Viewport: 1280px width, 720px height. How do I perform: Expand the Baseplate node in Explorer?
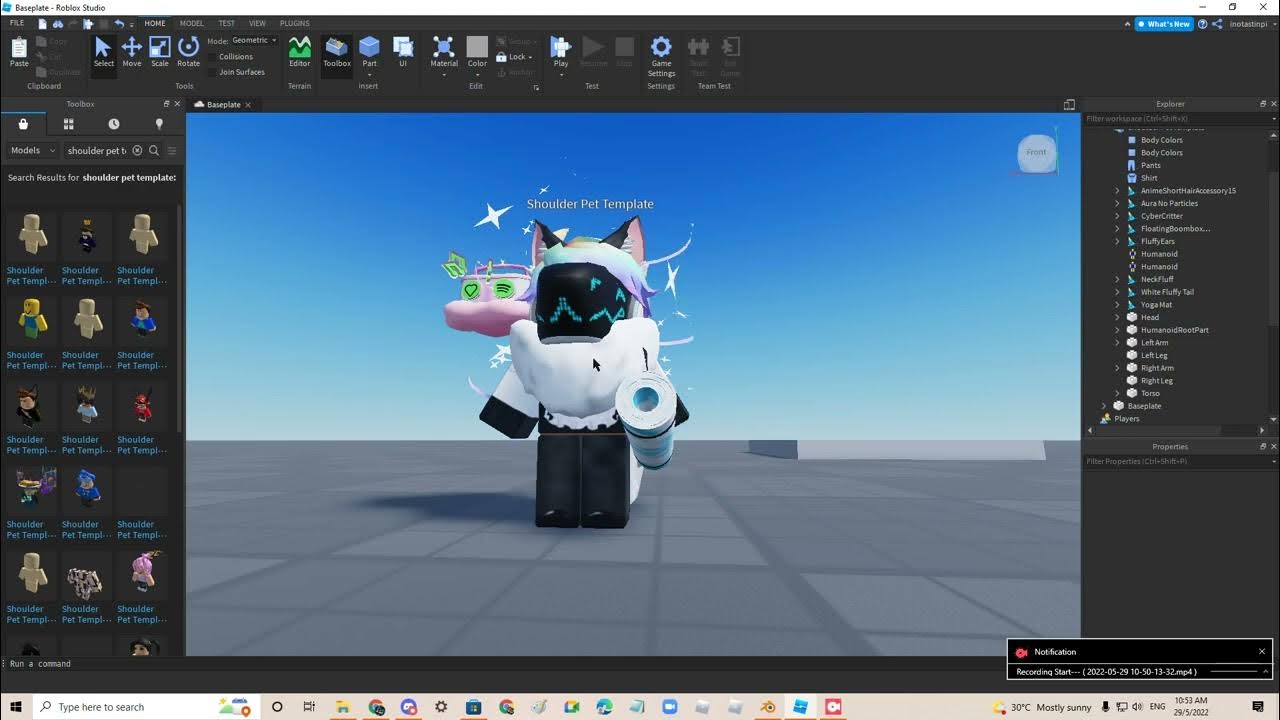tap(1105, 406)
